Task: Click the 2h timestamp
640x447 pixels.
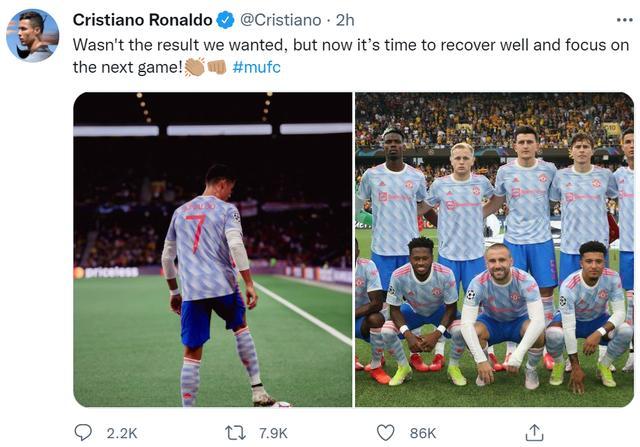Action: (x=345, y=20)
